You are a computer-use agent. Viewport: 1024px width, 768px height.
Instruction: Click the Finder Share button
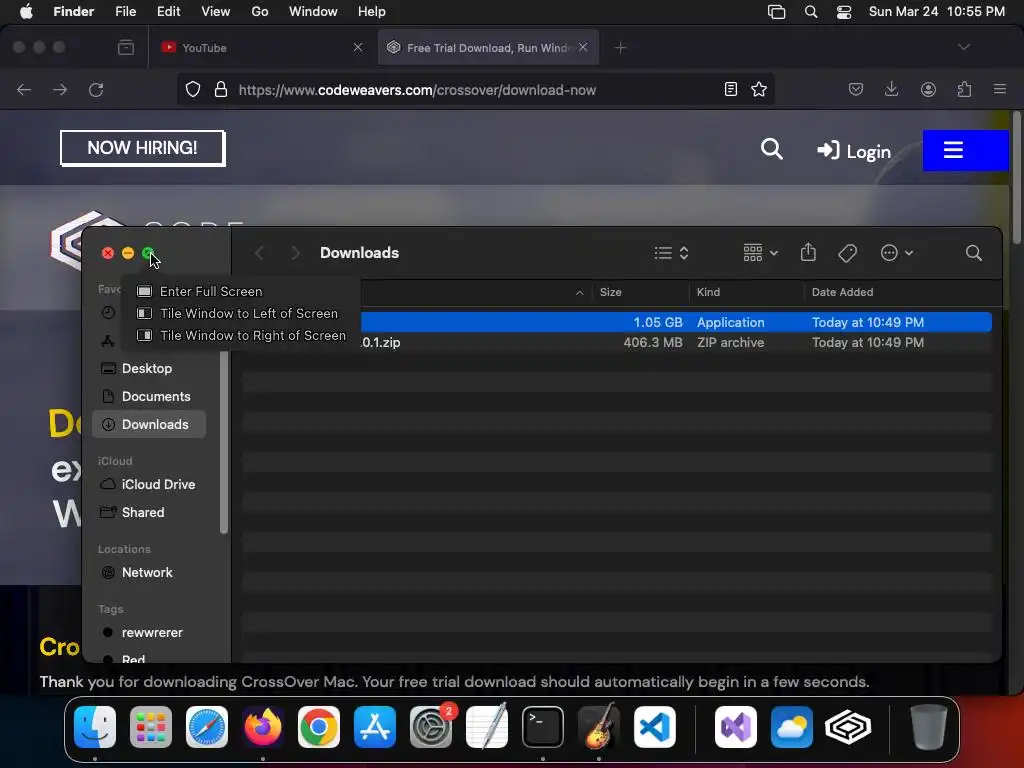point(808,252)
